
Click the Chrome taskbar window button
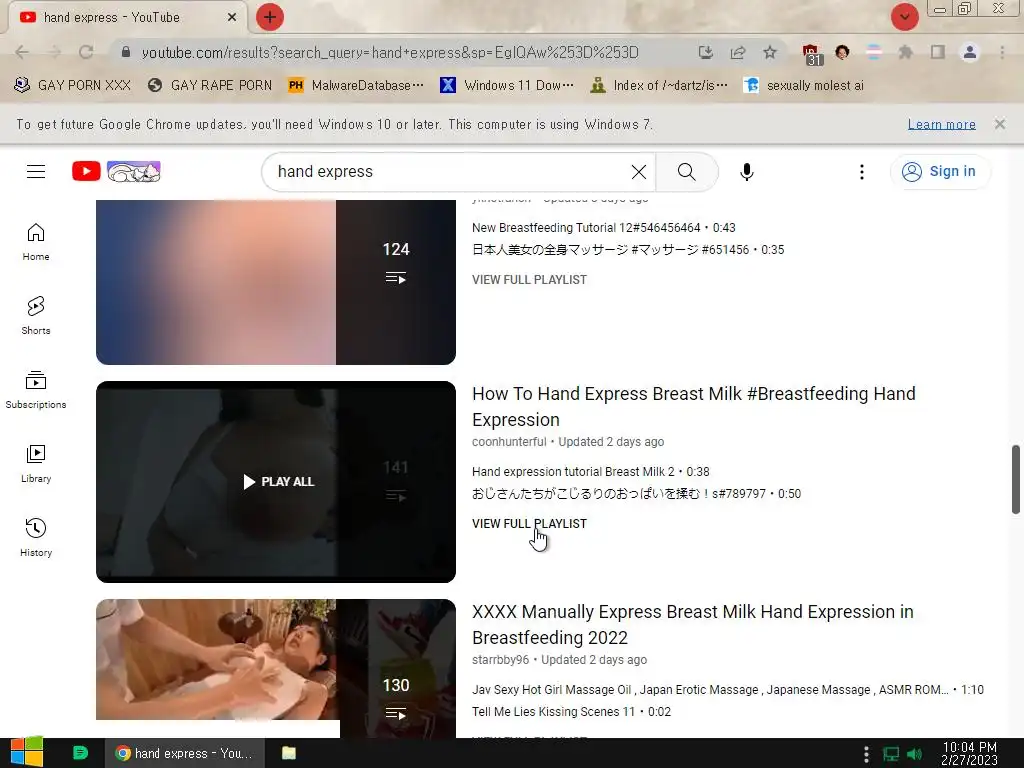[185, 753]
